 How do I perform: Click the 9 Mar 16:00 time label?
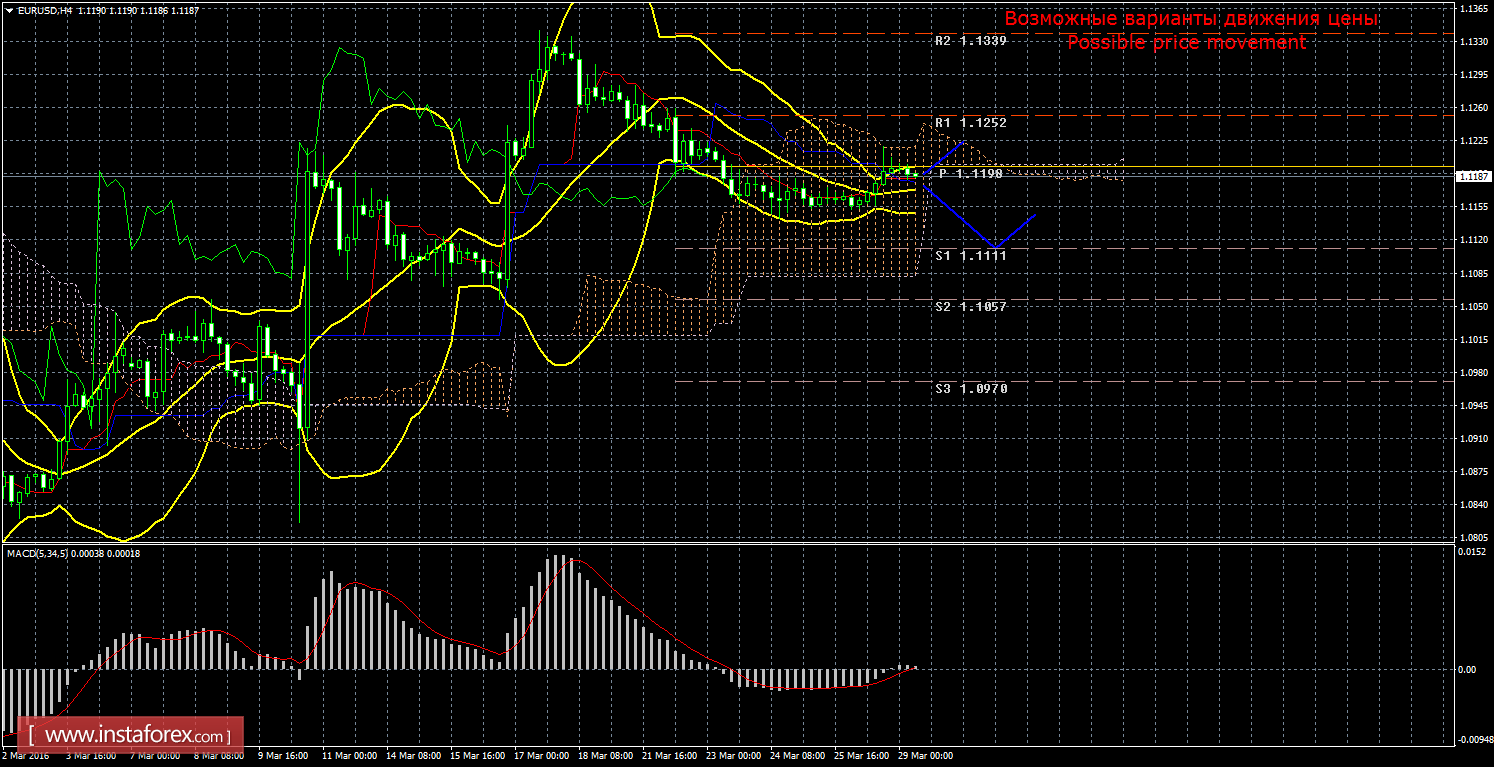coord(282,756)
